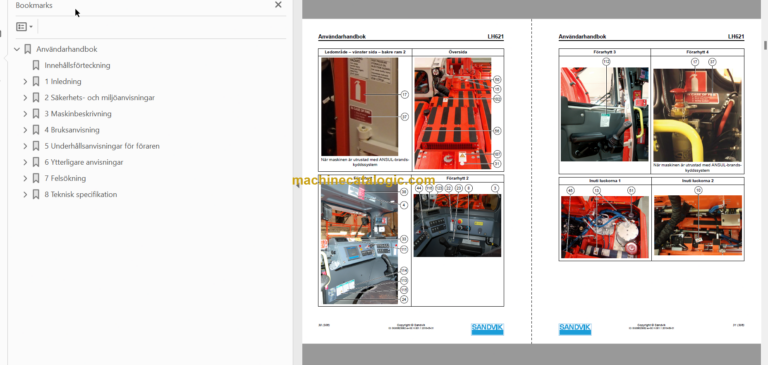The height and width of the screenshot is (365, 768).
Task: Expand the 7 Felsökning bookmark
Action: click(x=25, y=178)
